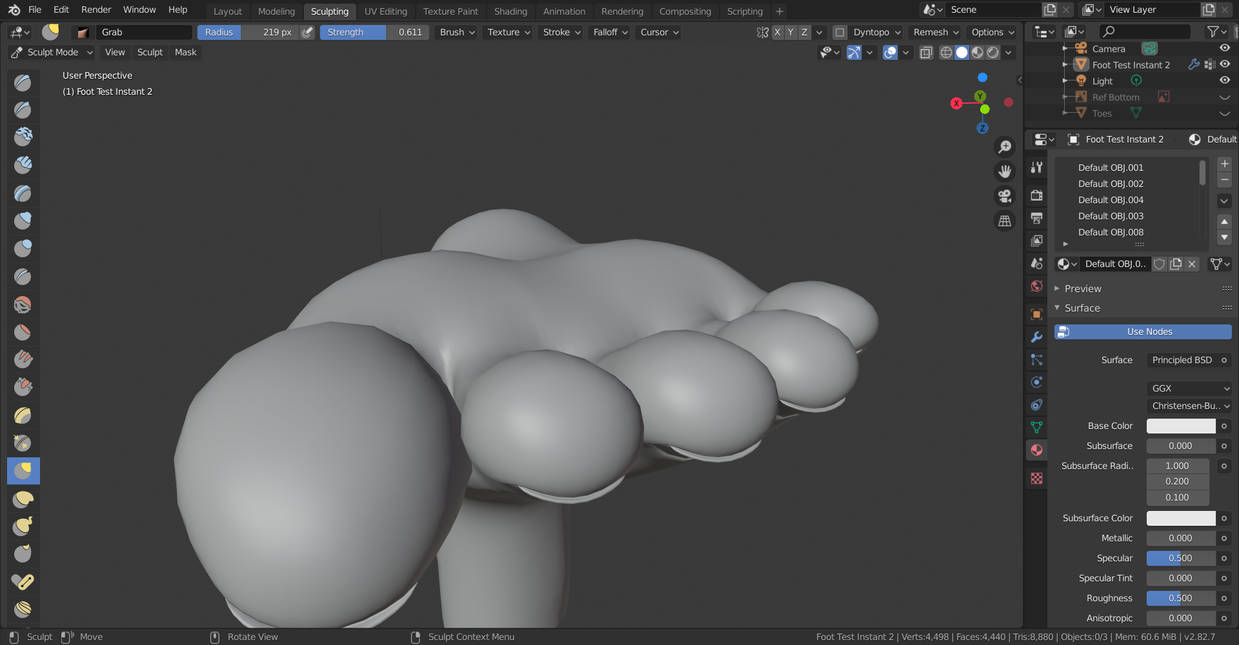Open the Material properties tab
Screen dimensions: 1239x645
(1036, 450)
